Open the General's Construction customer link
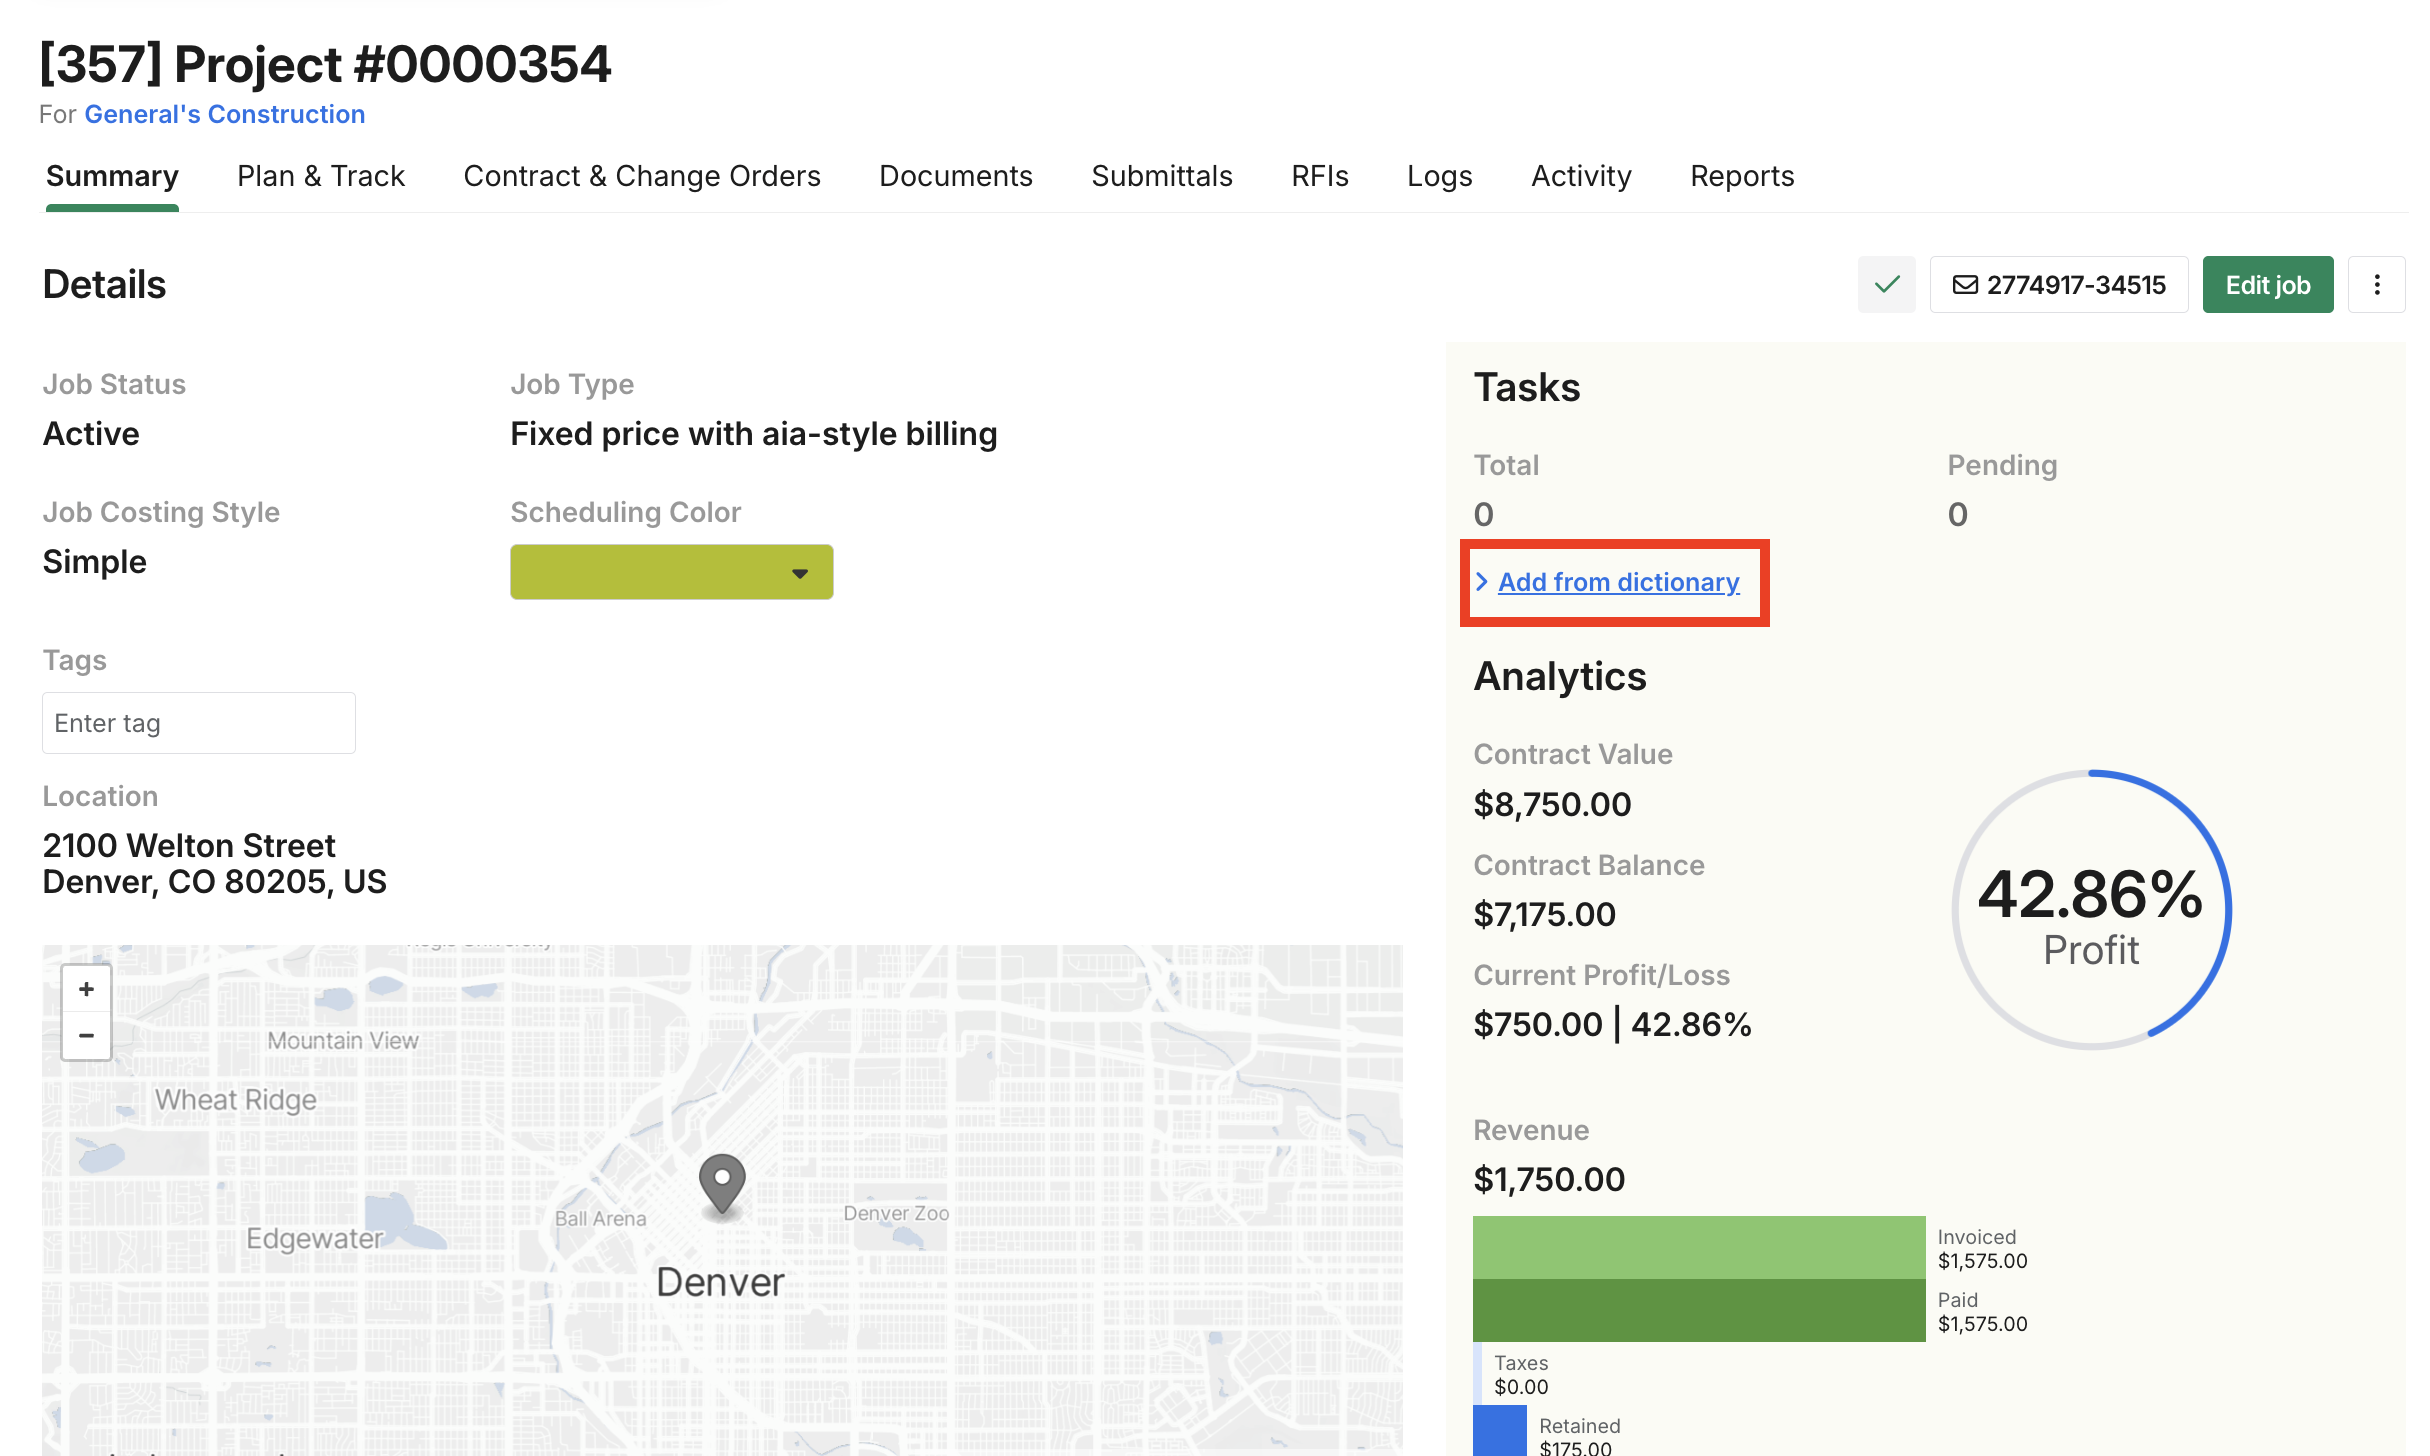This screenshot has height=1456, width=2430. [224, 114]
